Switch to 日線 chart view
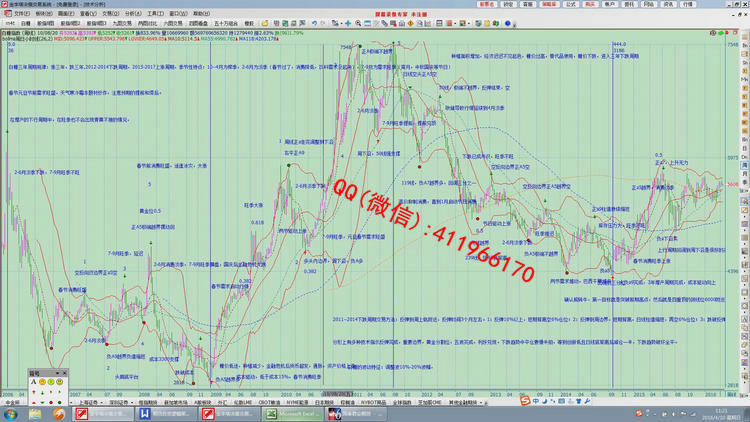Image resolution: width=750 pixels, height=422 pixels. tap(25, 23)
